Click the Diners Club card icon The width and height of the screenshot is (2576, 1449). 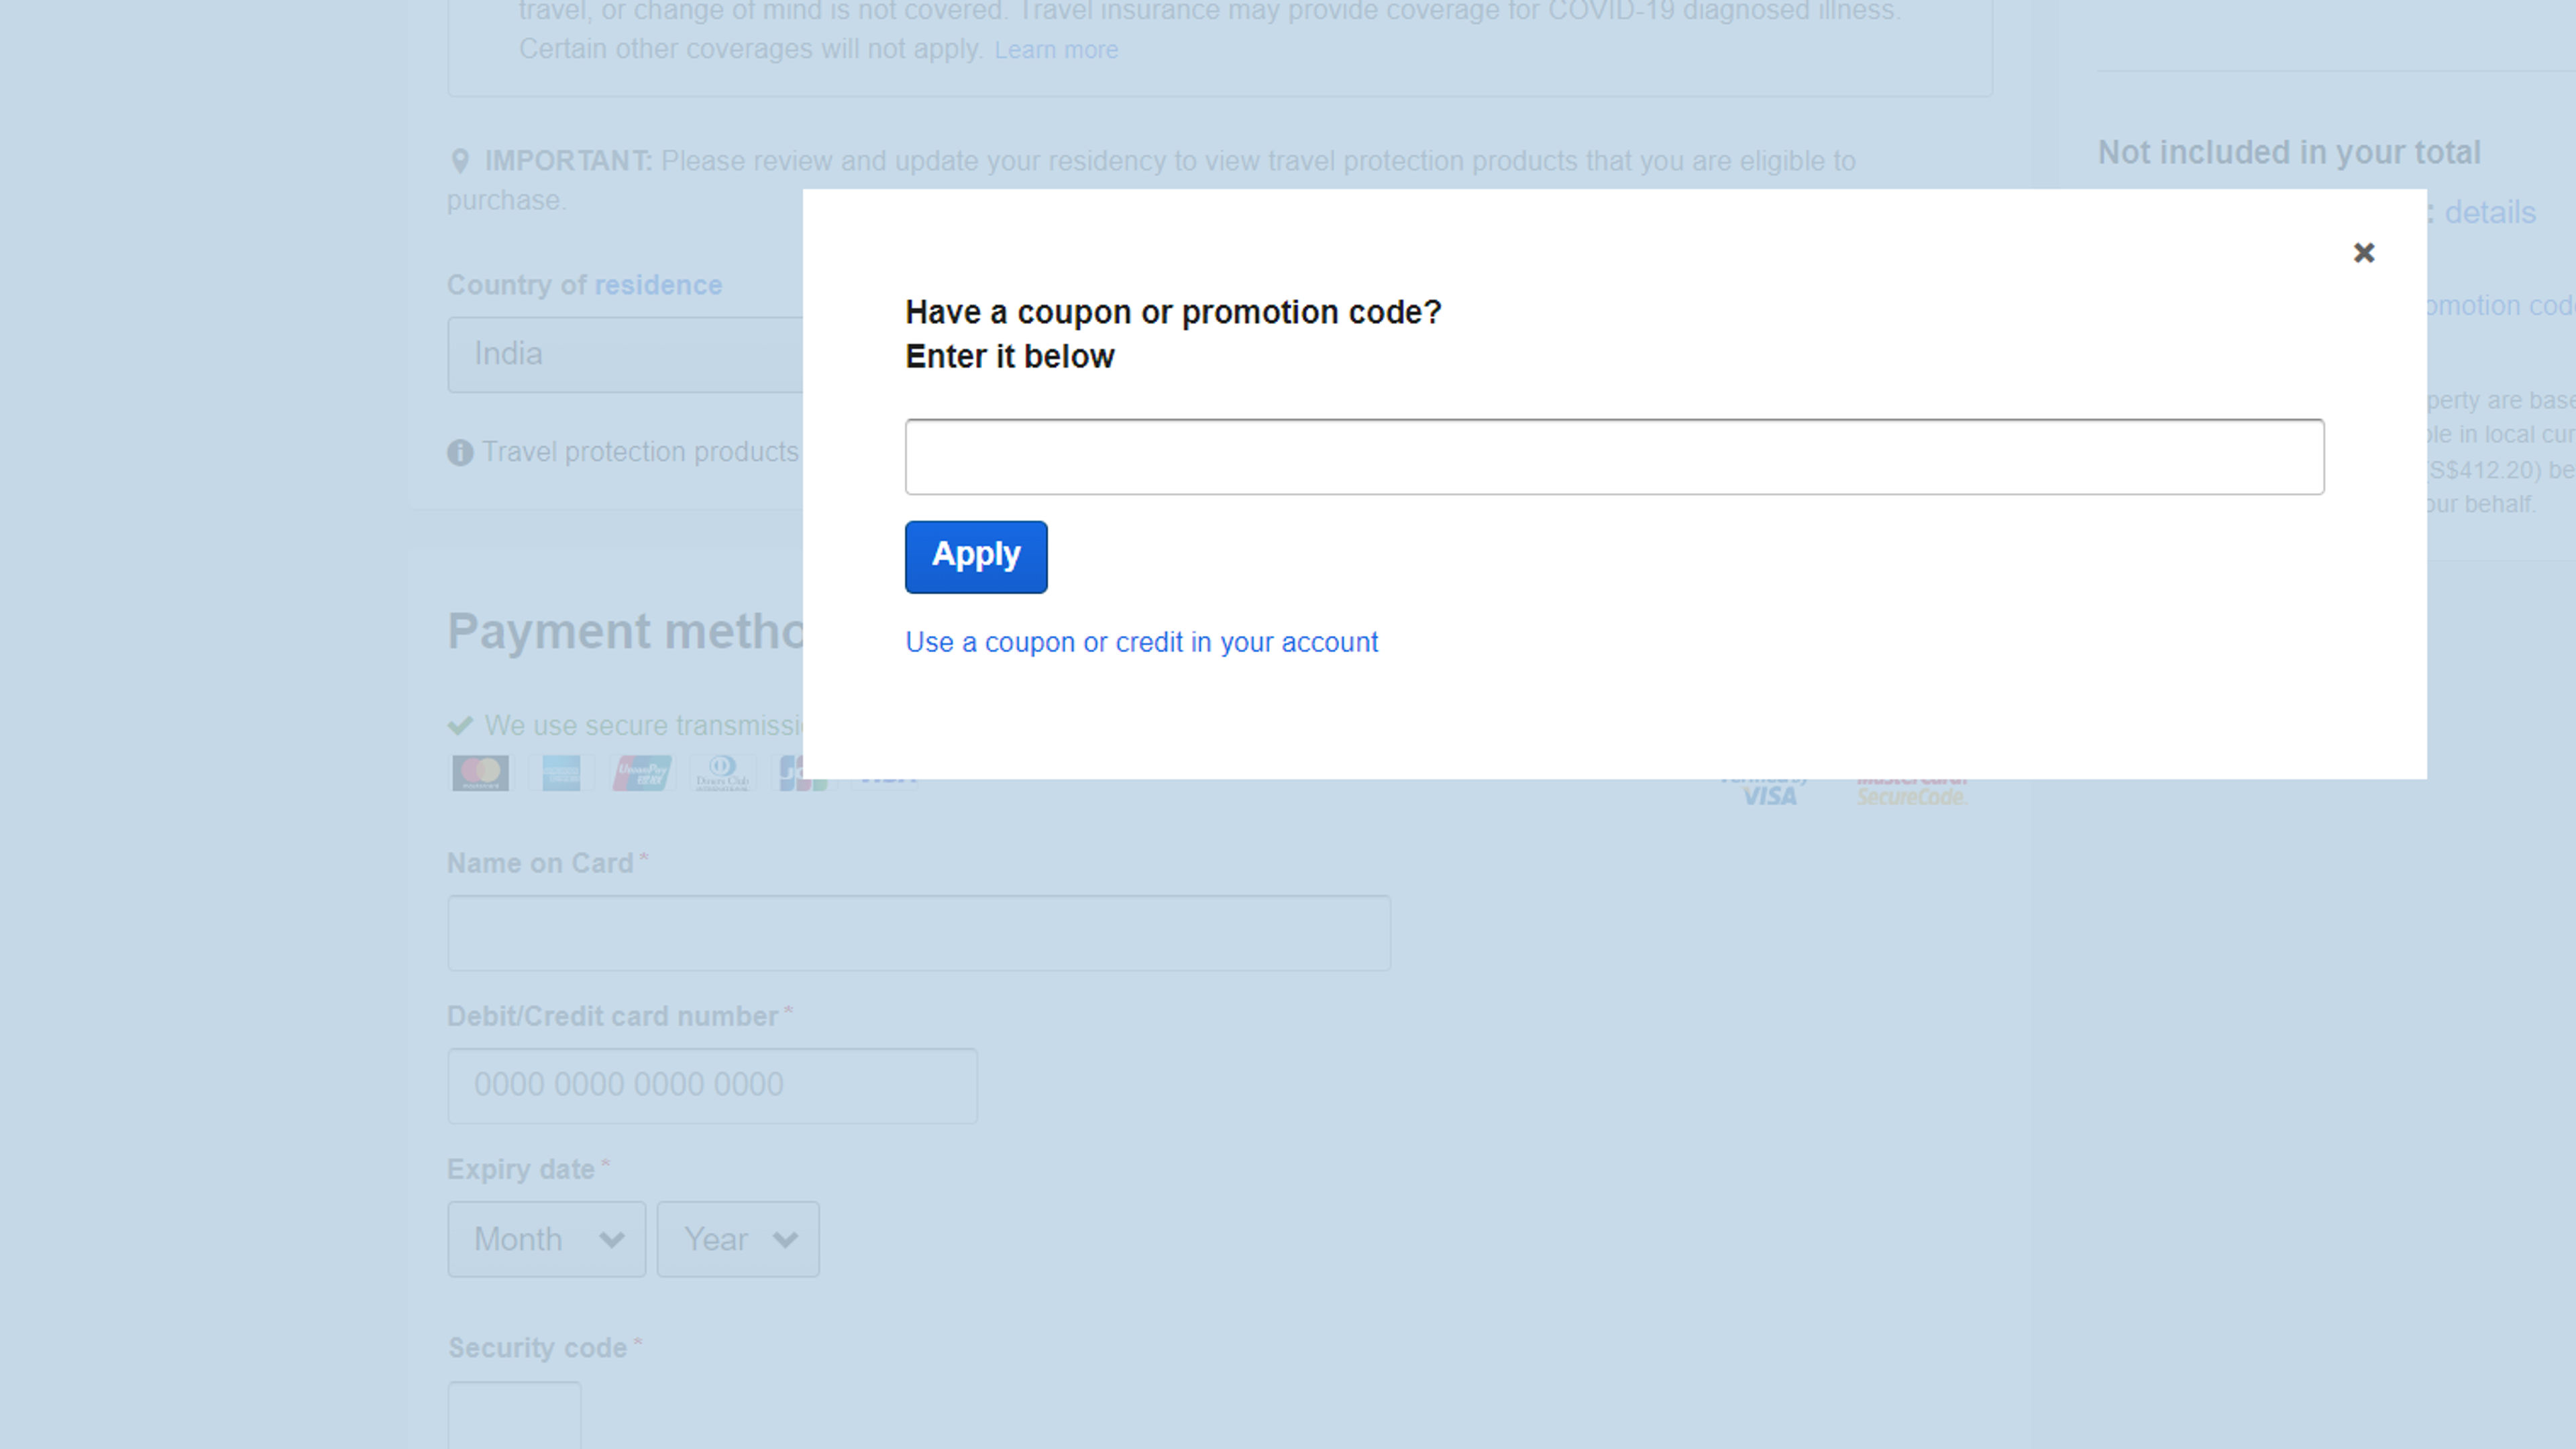tap(722, 773)
